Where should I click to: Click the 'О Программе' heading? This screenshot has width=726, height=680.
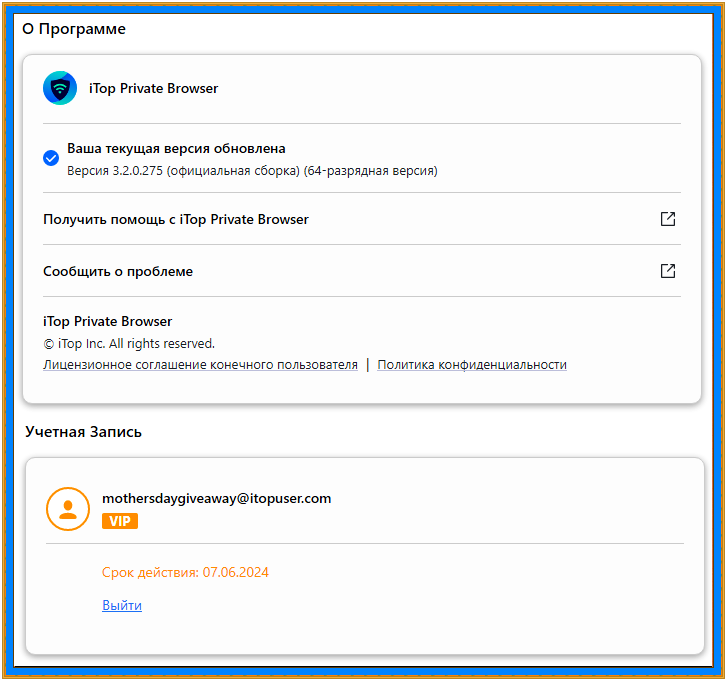tap(74, 29)
